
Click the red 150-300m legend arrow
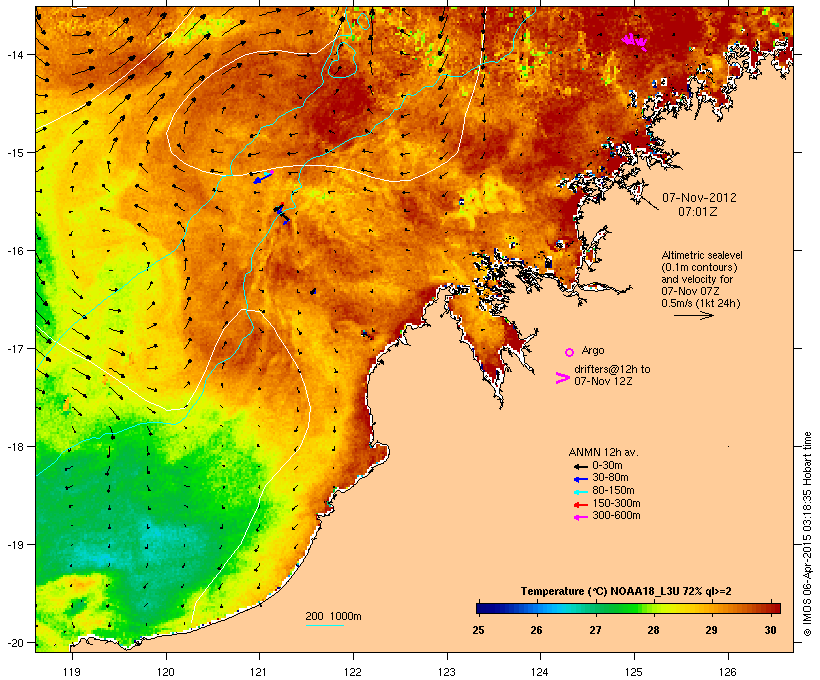(580, 505)
